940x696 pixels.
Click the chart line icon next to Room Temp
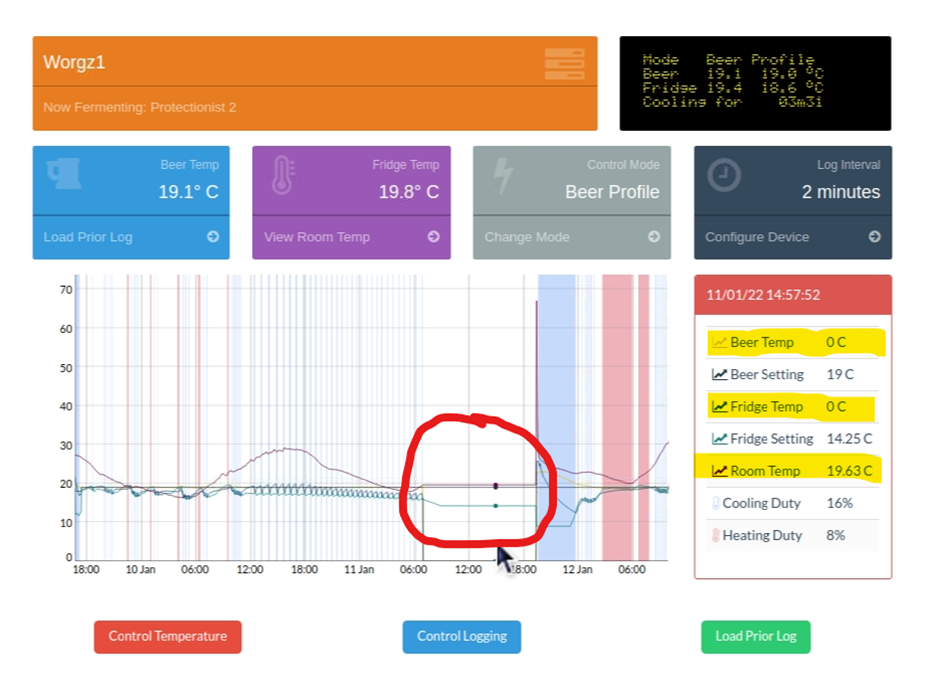point(719,471)
